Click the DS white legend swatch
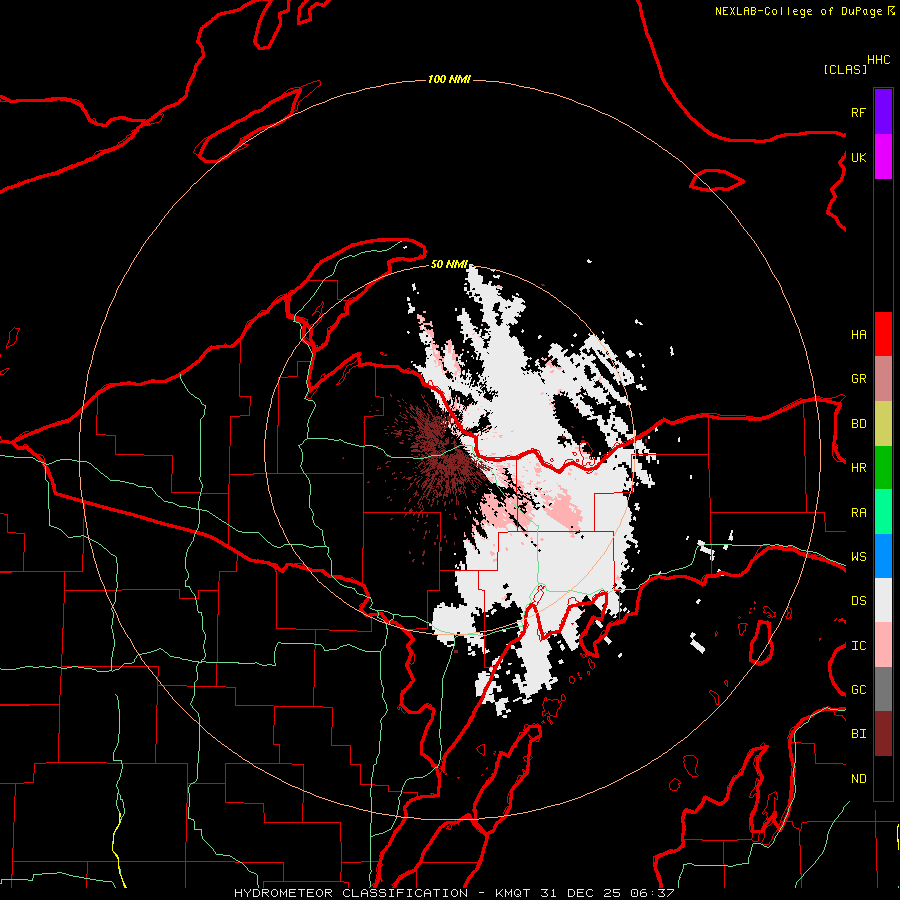 point(883,600)
